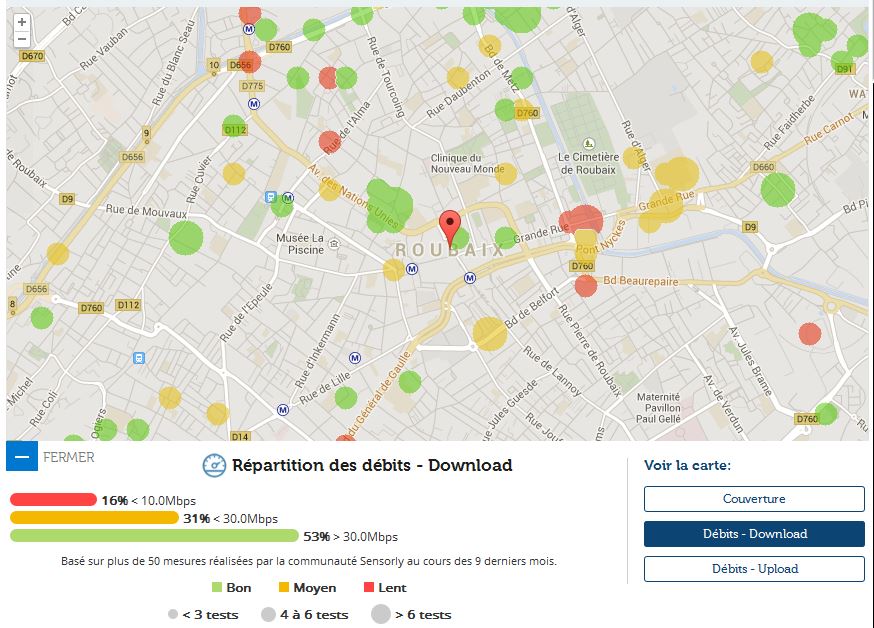874x628 pixels.
Task: Click the speedometer icon beside Répartition des débits
Action: (214, 465)
